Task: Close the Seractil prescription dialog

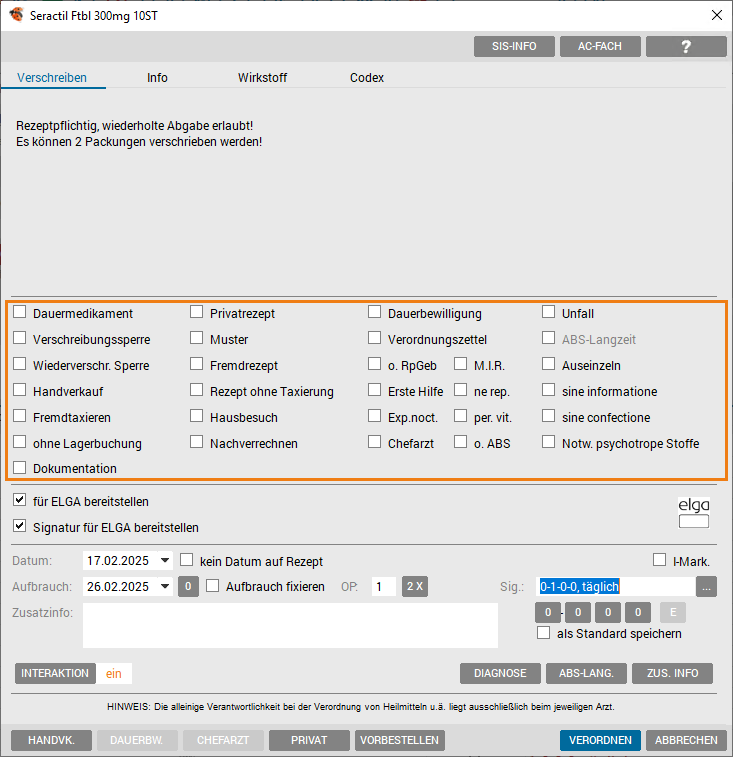Action: [717, 15]
